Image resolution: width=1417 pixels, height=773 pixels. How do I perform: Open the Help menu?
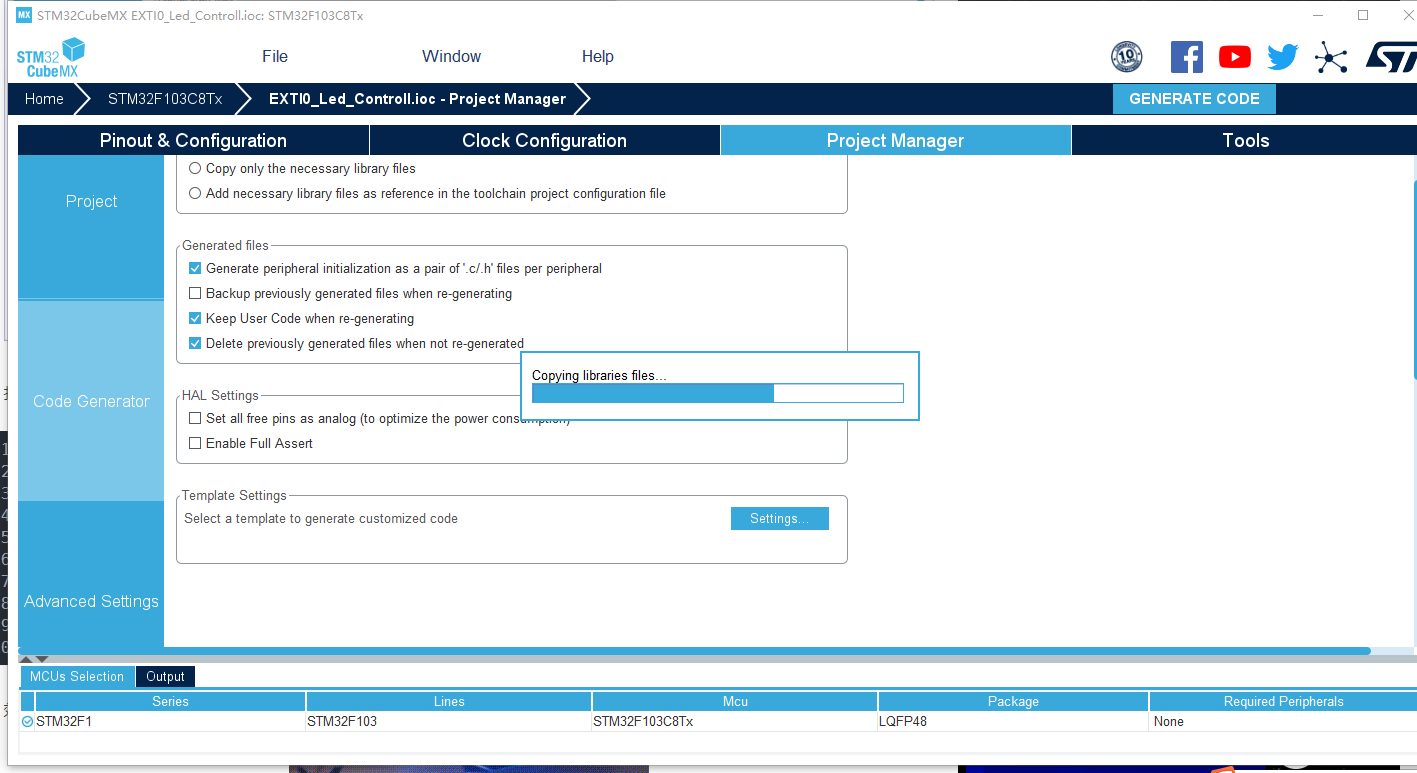598,56
